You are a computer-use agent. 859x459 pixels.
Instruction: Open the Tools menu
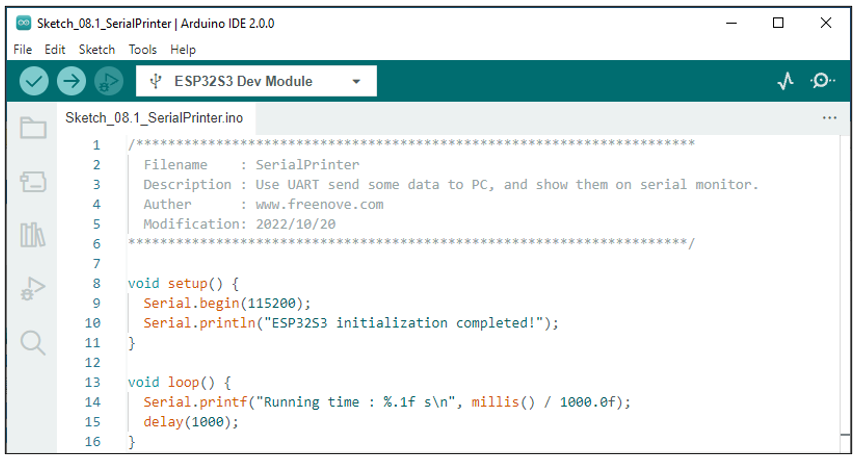[x=142, y=49]
